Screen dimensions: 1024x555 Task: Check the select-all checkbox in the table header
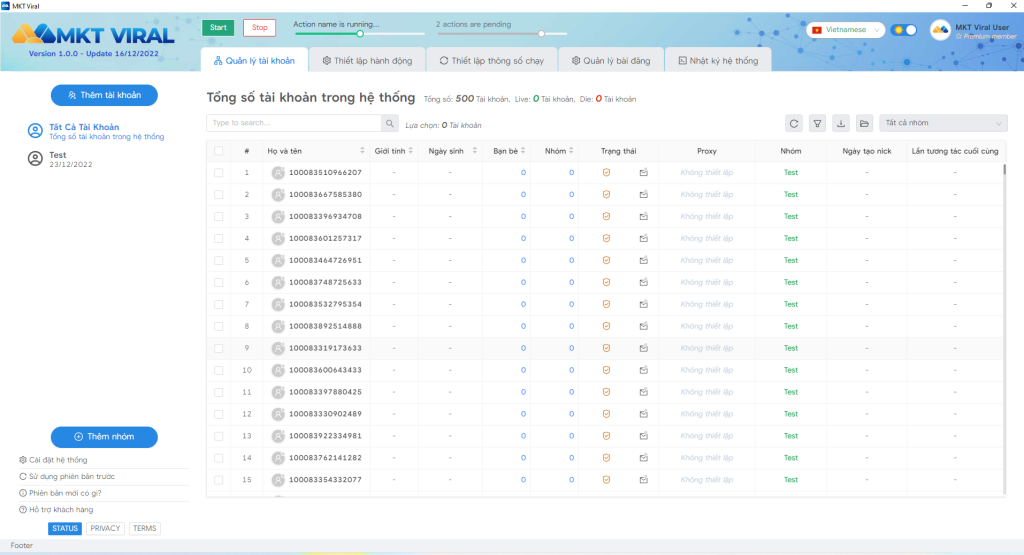(x=218, y=151)
